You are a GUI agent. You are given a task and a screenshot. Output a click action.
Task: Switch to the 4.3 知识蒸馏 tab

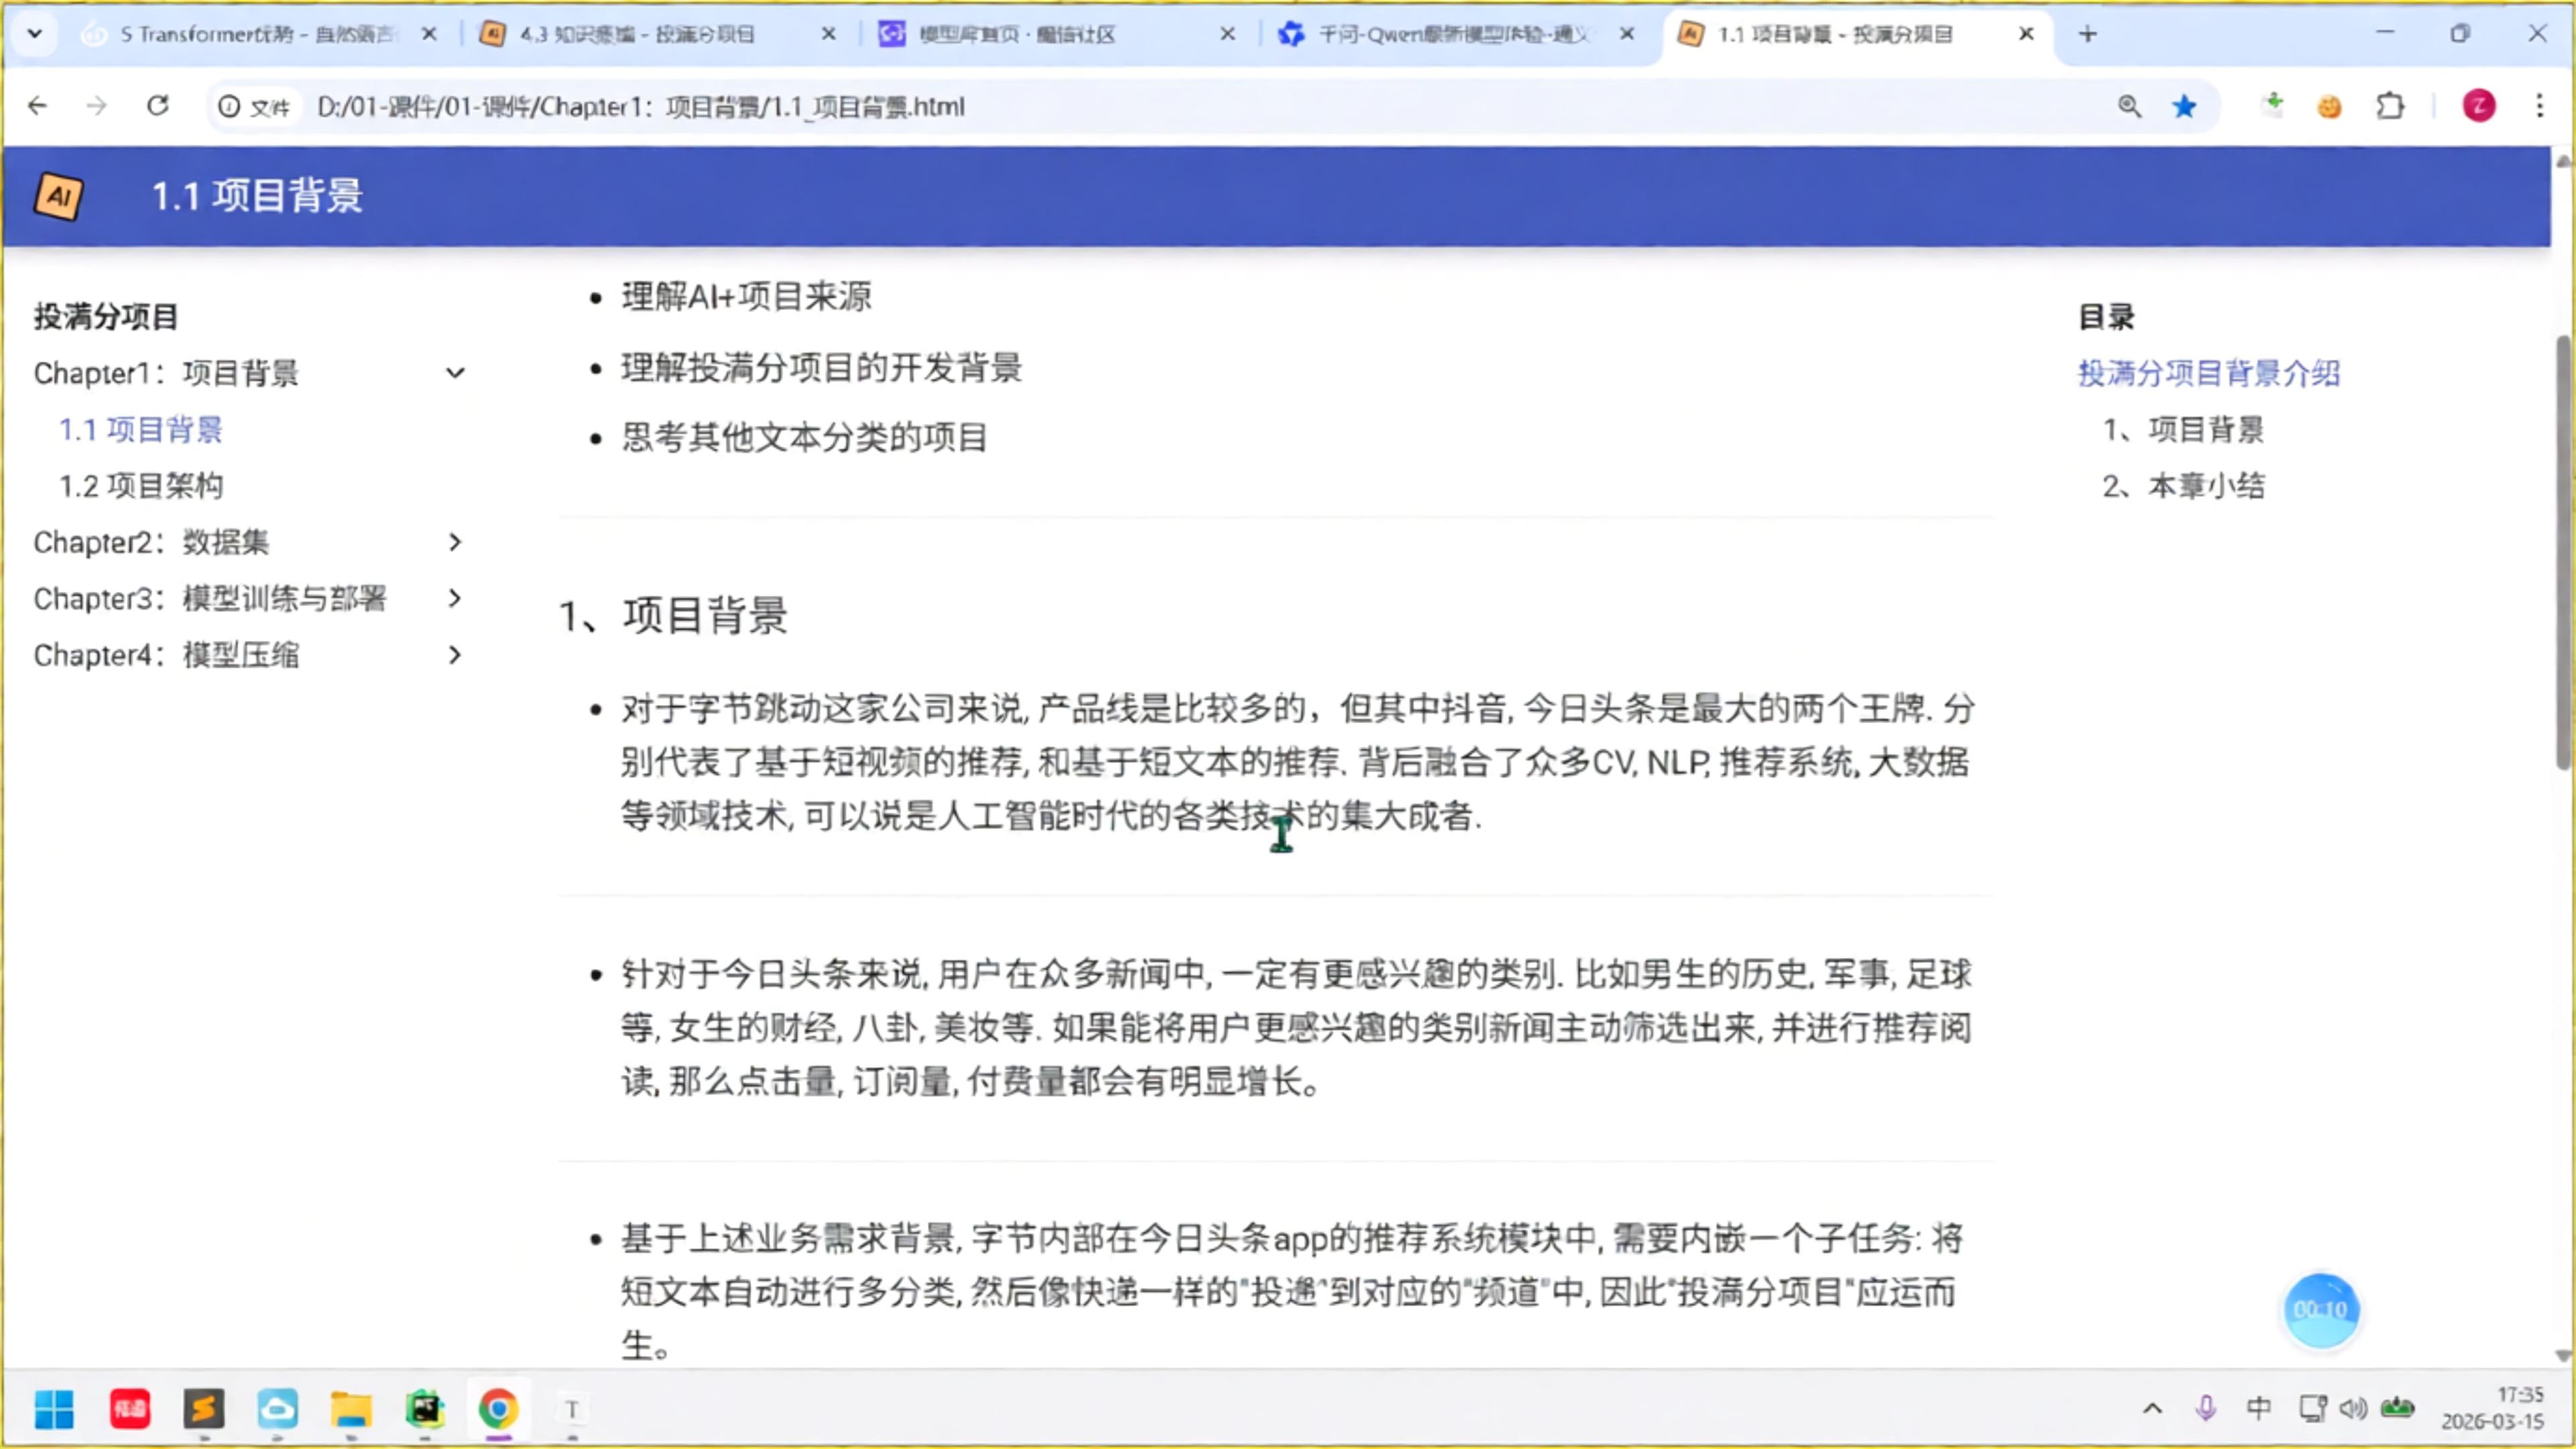point(640,34)
